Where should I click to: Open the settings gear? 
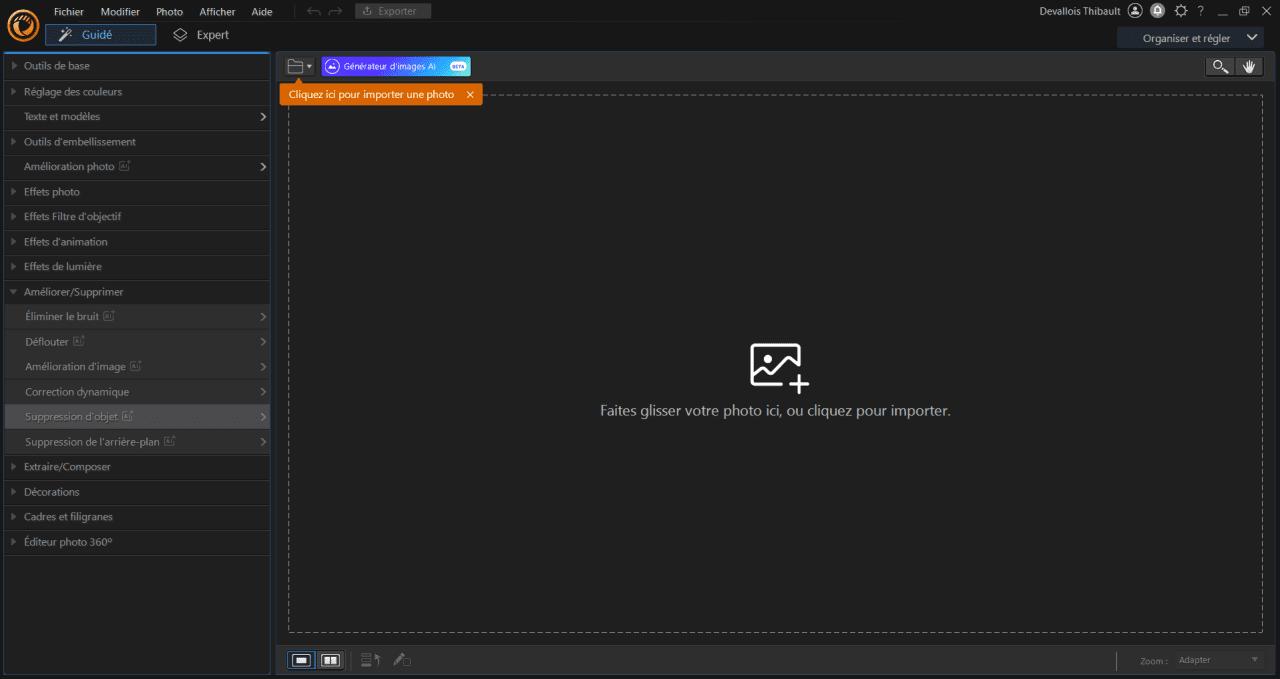coord(1180,12)
